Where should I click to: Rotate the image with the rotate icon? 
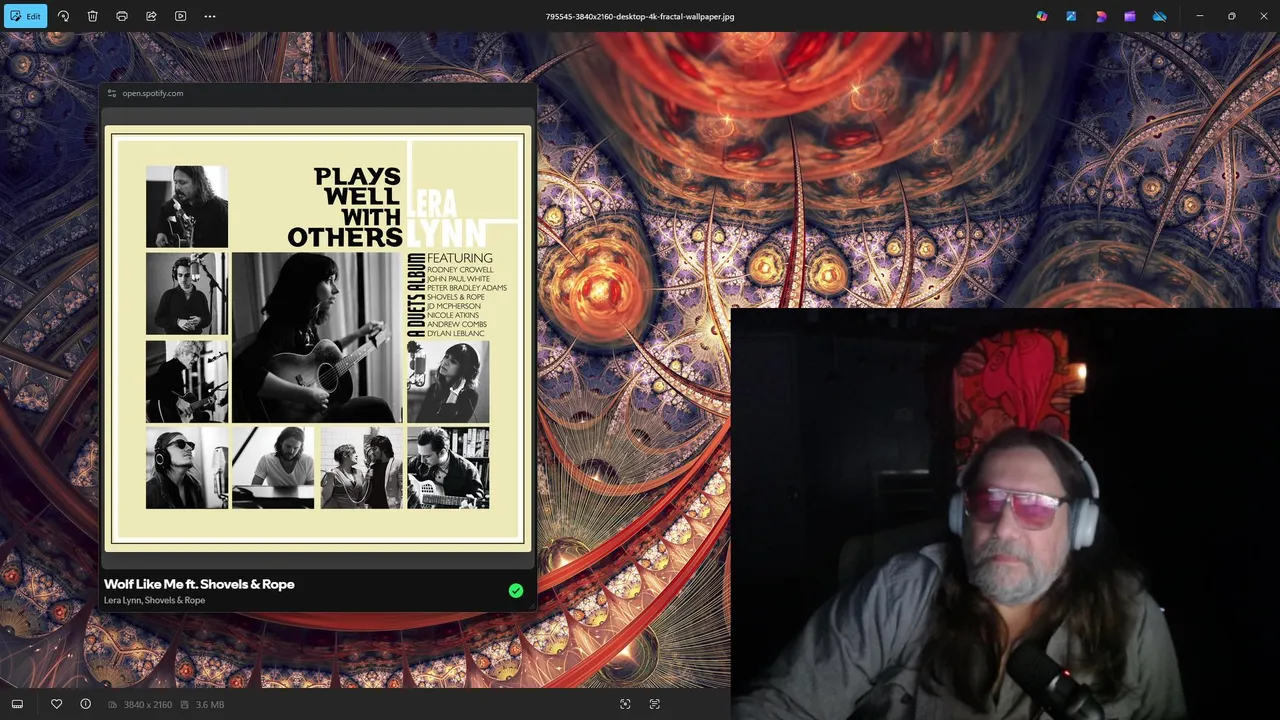63,16
